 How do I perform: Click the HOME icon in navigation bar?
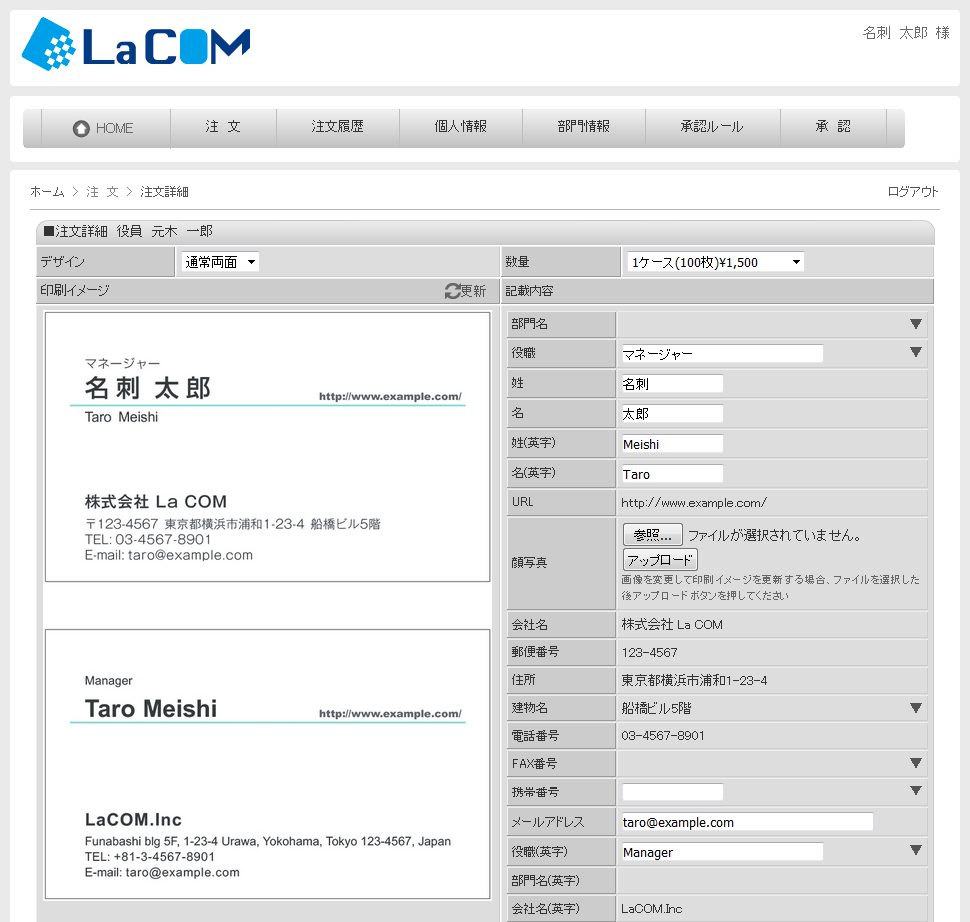click(x=81, y=128)
